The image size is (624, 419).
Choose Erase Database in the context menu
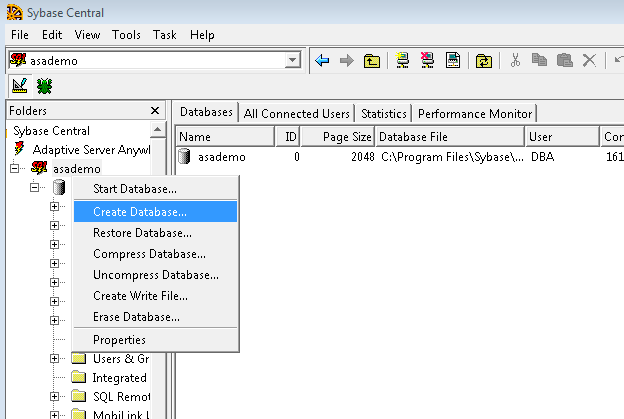click(x=136, y=317)
